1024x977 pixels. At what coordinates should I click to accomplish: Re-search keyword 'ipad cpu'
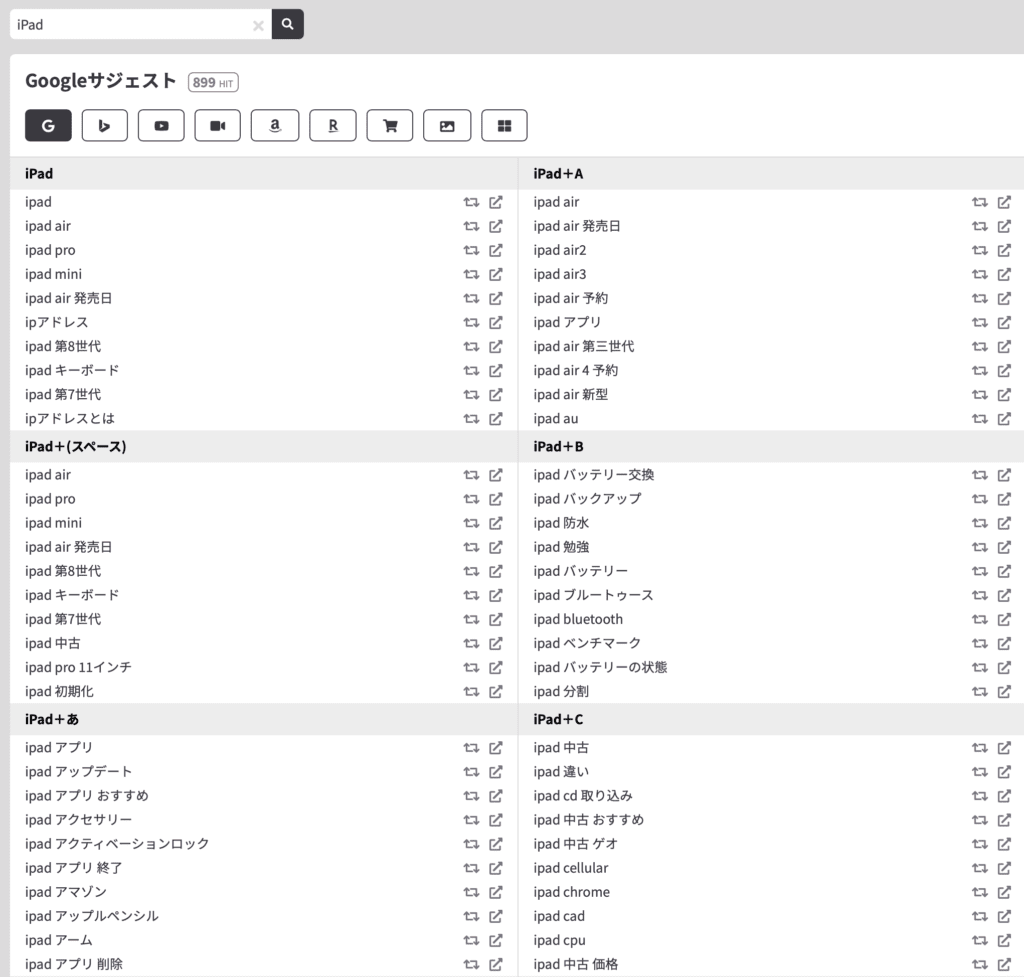(979, 940)
